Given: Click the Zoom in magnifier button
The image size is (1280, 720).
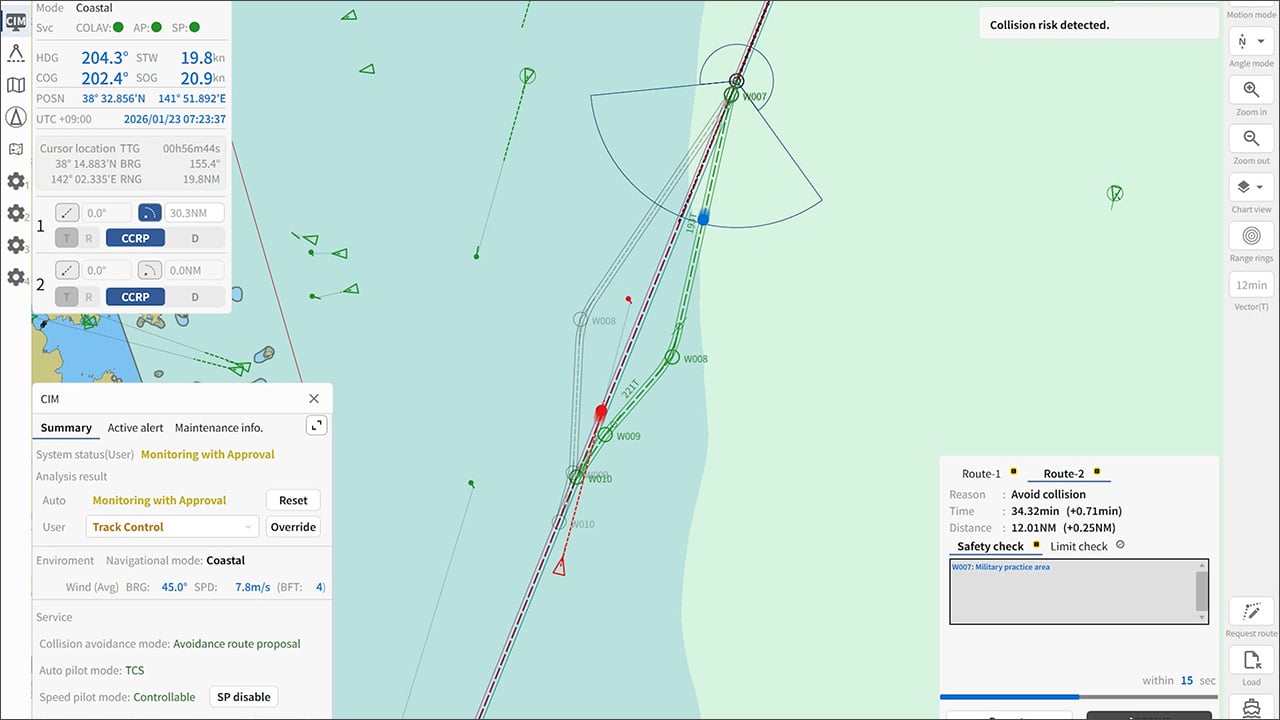Looking at the screenshot, I should click(1250, 90).
